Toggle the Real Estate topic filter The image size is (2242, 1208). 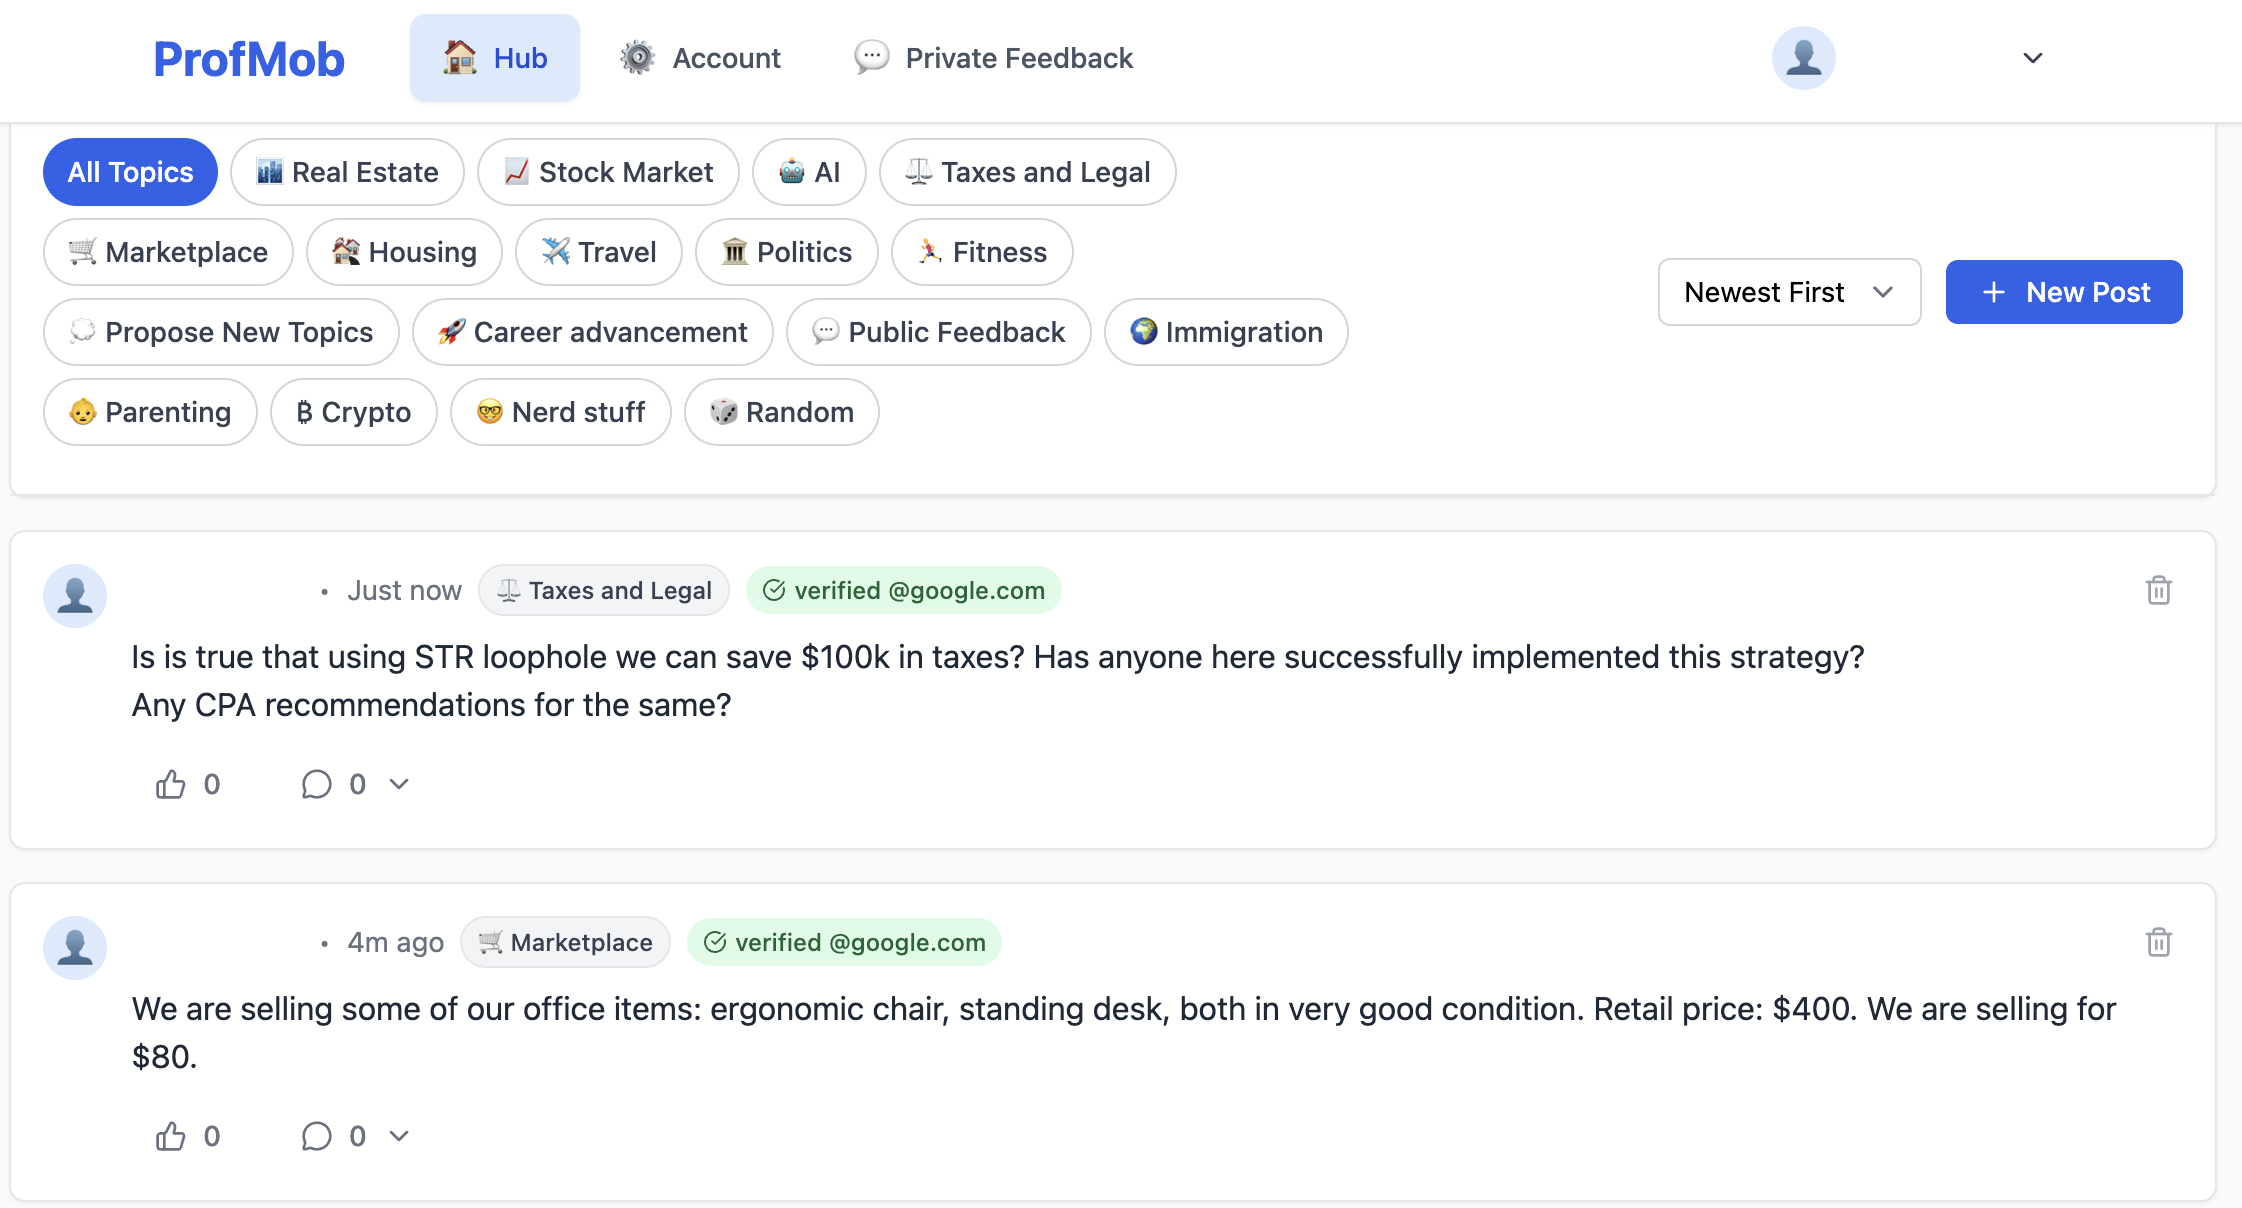coord(347,172)
